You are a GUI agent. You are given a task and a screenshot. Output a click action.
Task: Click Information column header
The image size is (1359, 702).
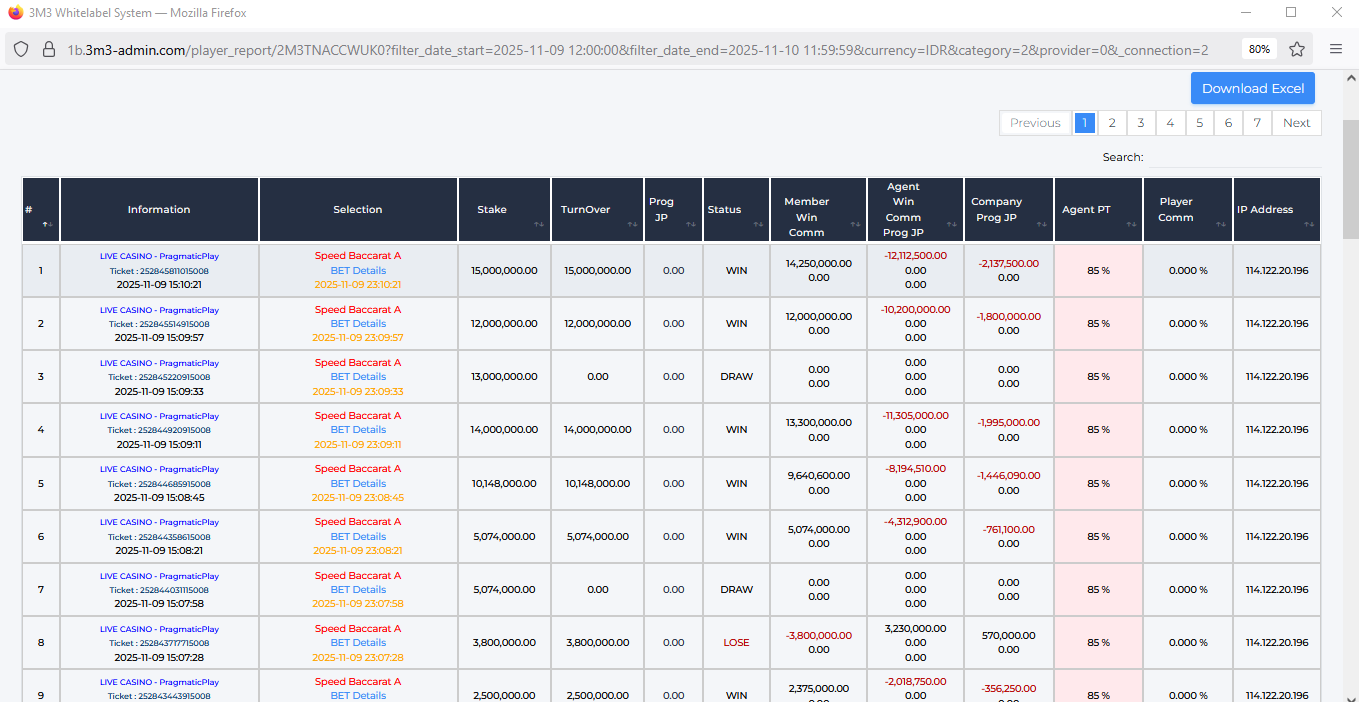coord(159,210)
